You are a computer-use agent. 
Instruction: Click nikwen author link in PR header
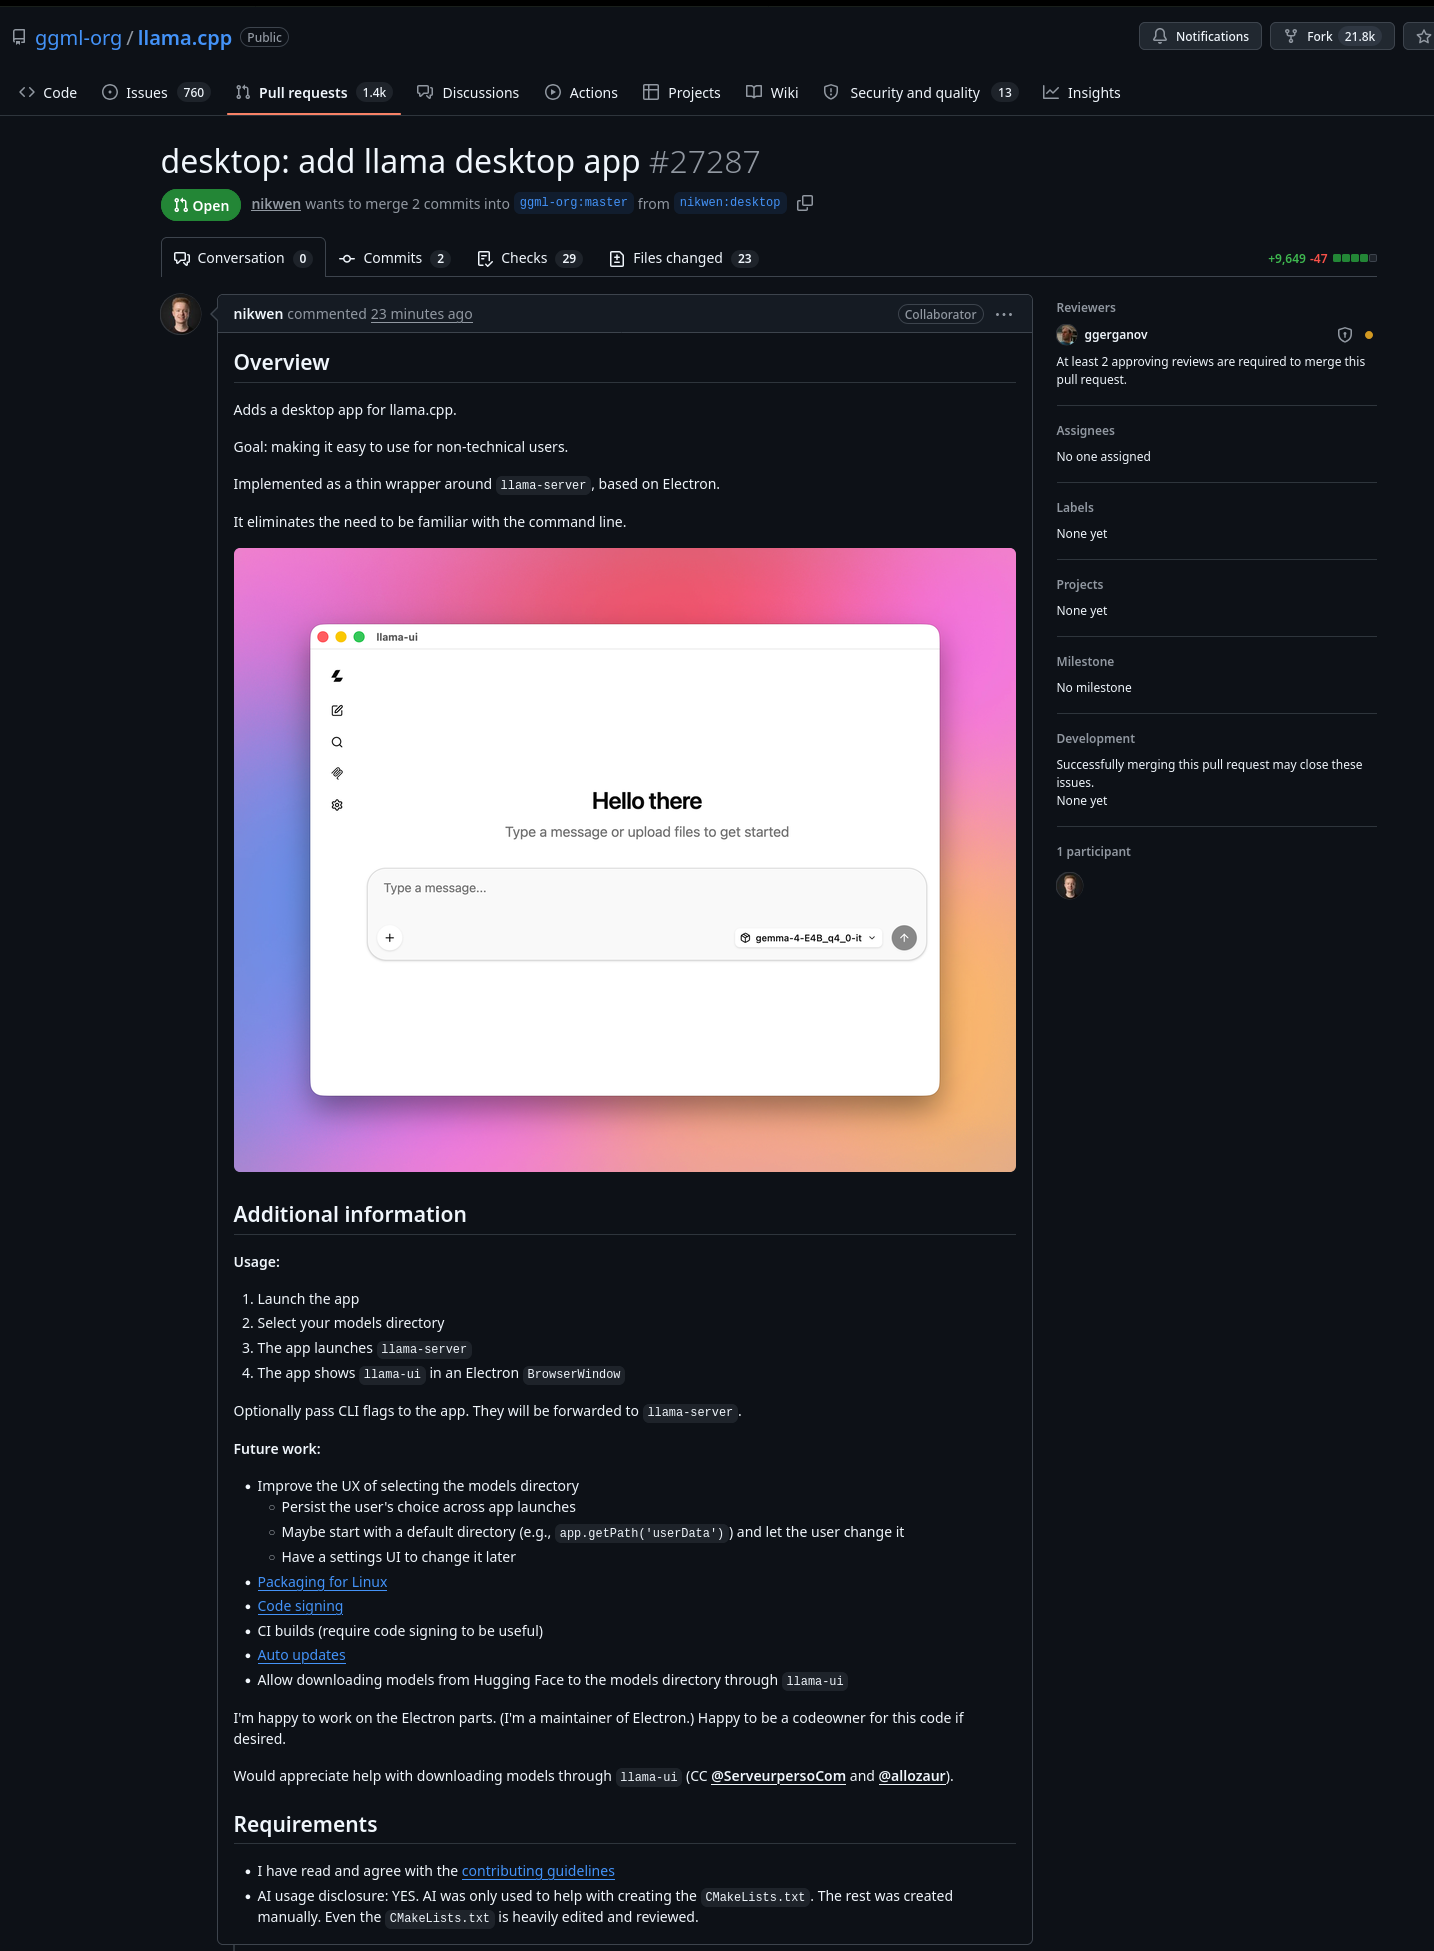[276, 204]
